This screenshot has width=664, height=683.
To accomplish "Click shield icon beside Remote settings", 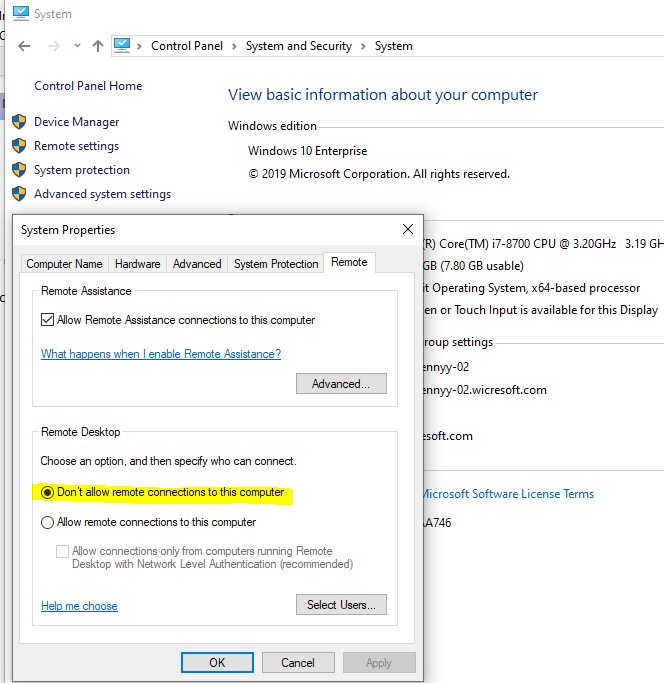I will point(19,146).
